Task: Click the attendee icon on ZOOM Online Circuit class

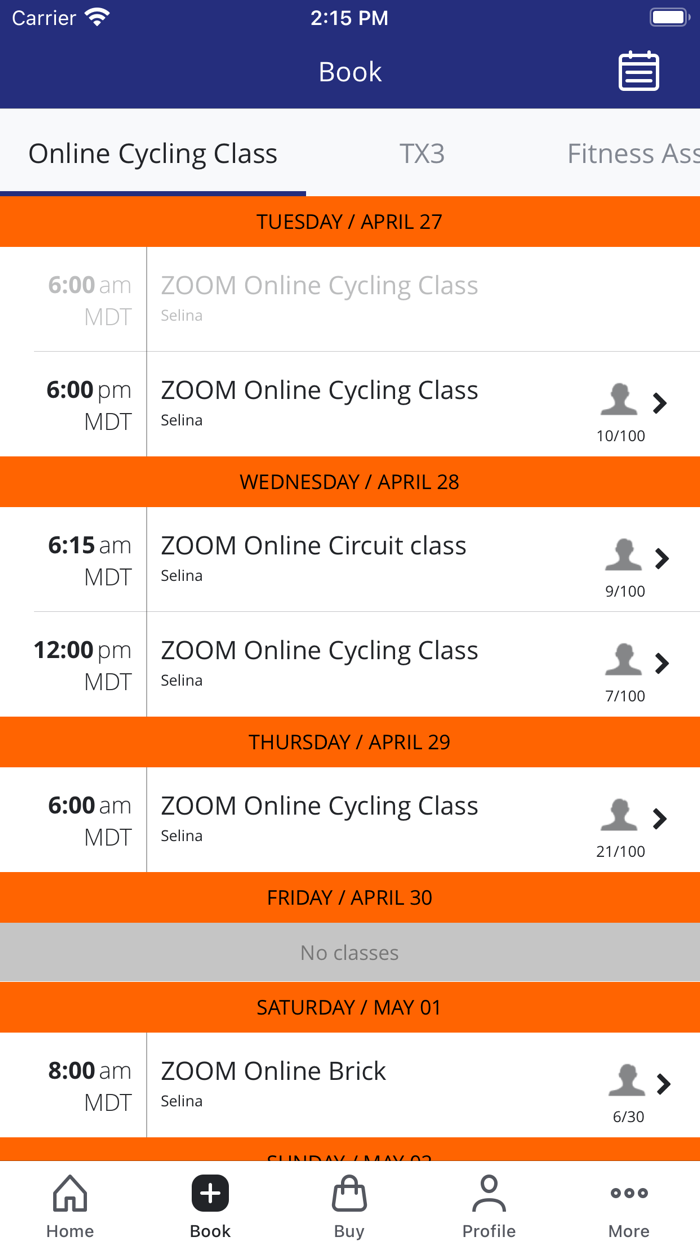Action: point(623,556)
